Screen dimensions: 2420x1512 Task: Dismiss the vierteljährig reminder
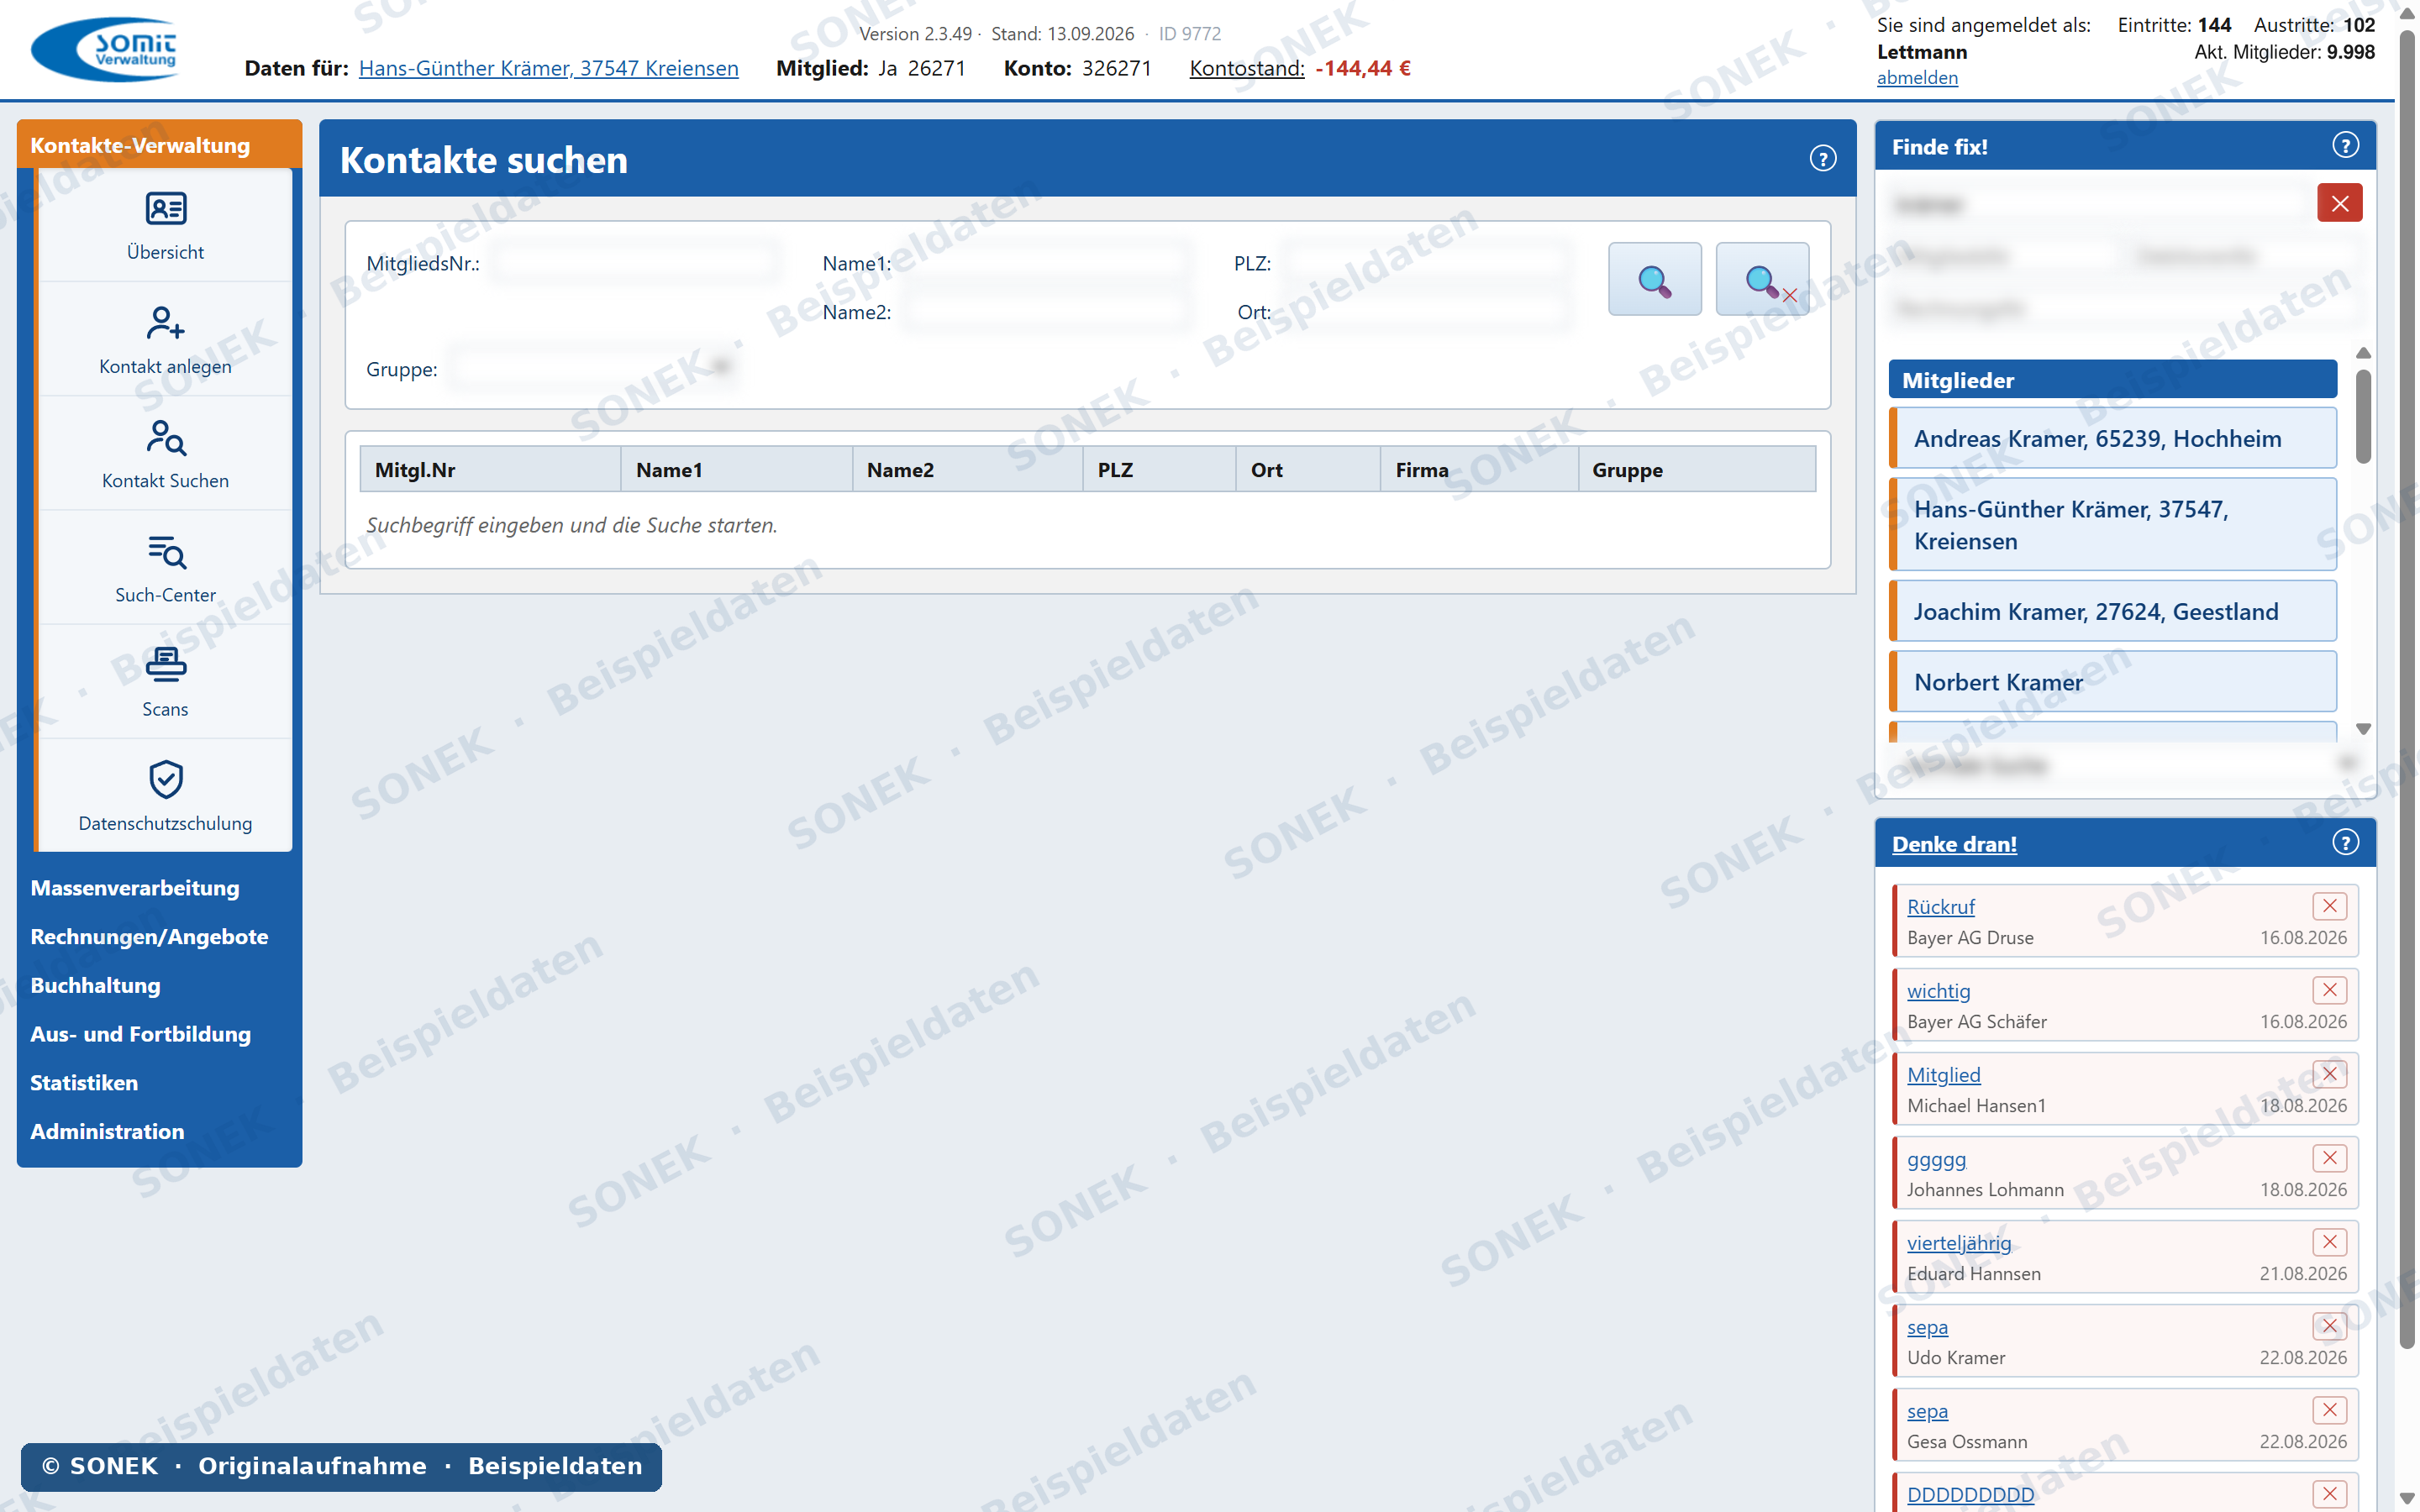tap(2329, 1242)
